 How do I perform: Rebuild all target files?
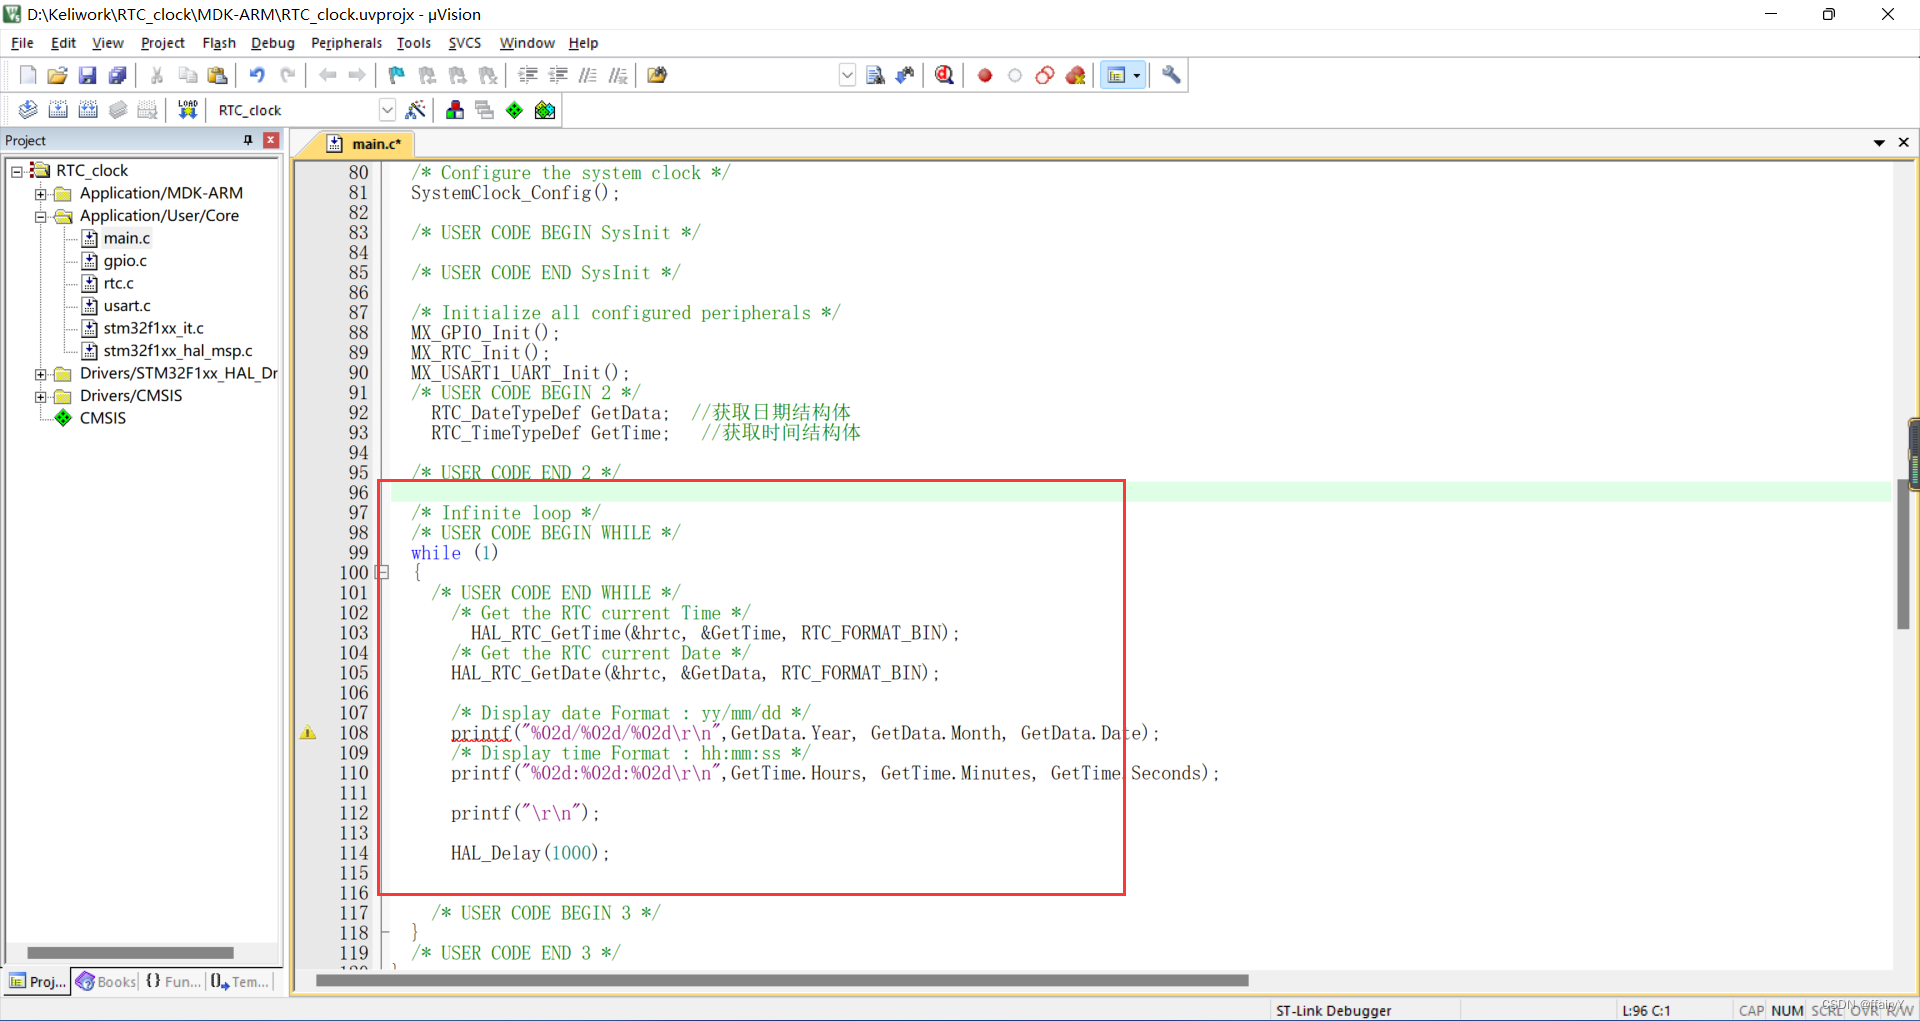pos(88,110)
